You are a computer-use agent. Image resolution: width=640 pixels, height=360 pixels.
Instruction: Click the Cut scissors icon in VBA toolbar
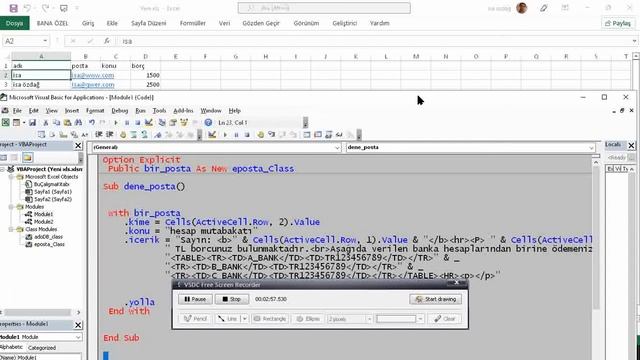click(46, 122)
